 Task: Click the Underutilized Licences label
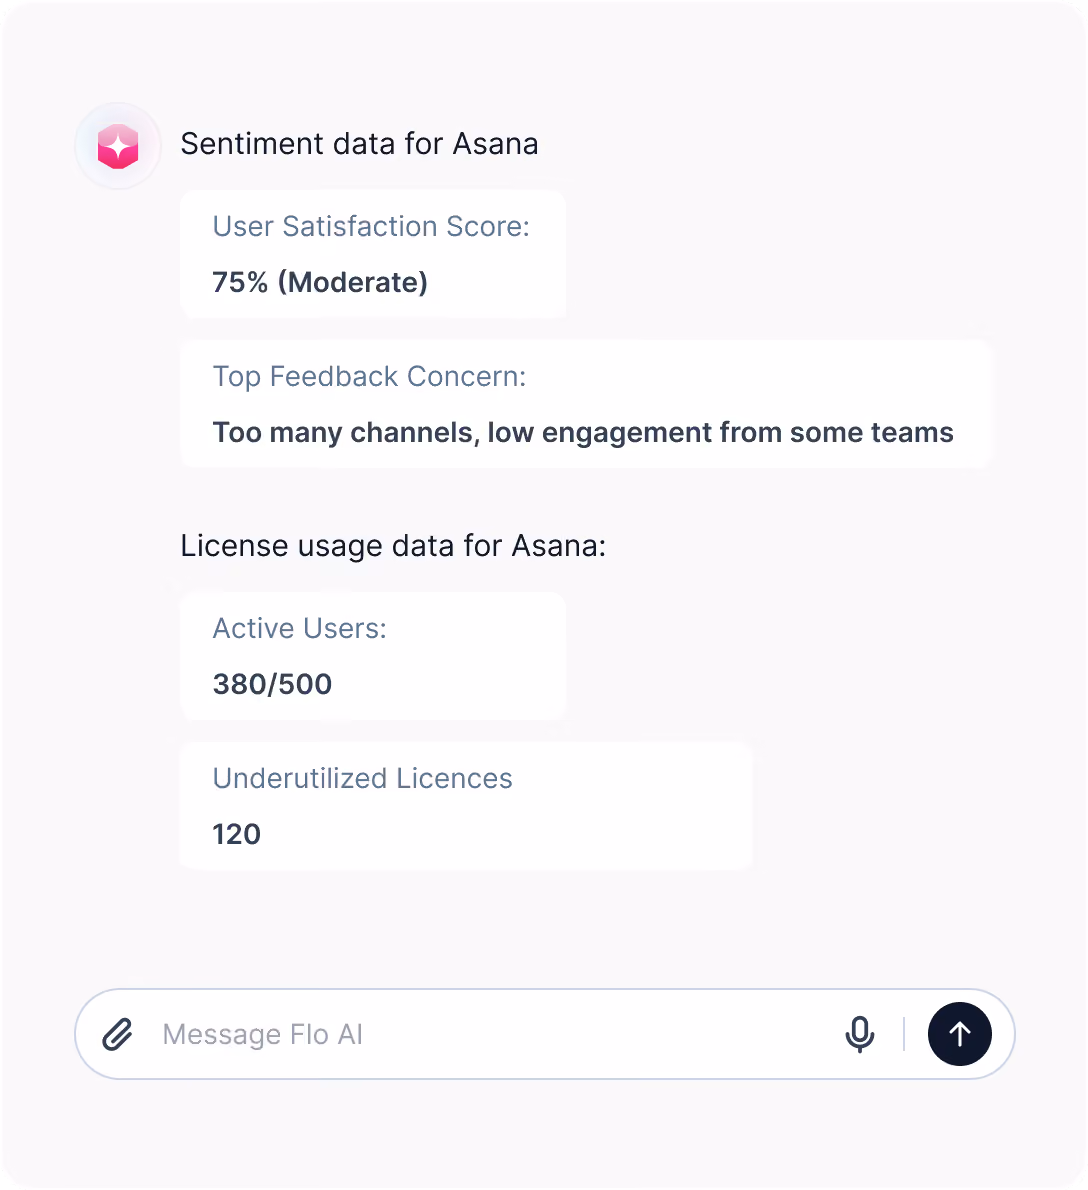tap(363, 779)
